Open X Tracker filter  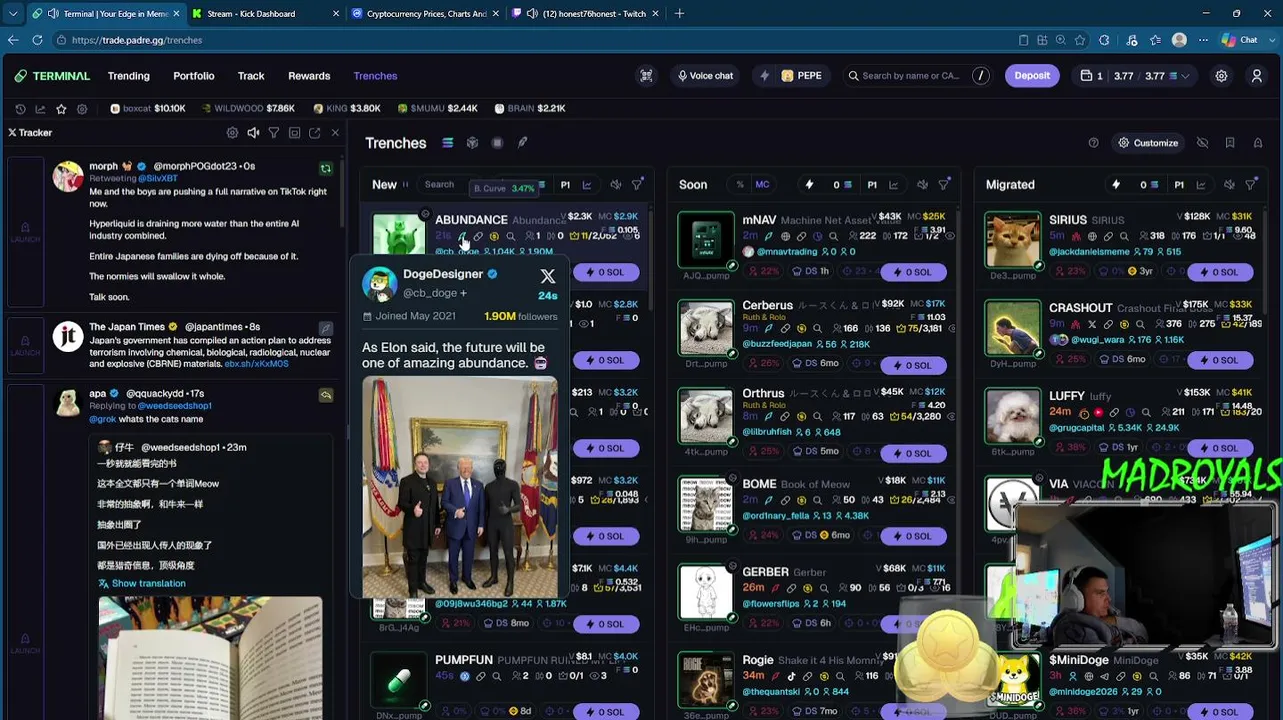(x=273, y=133)
